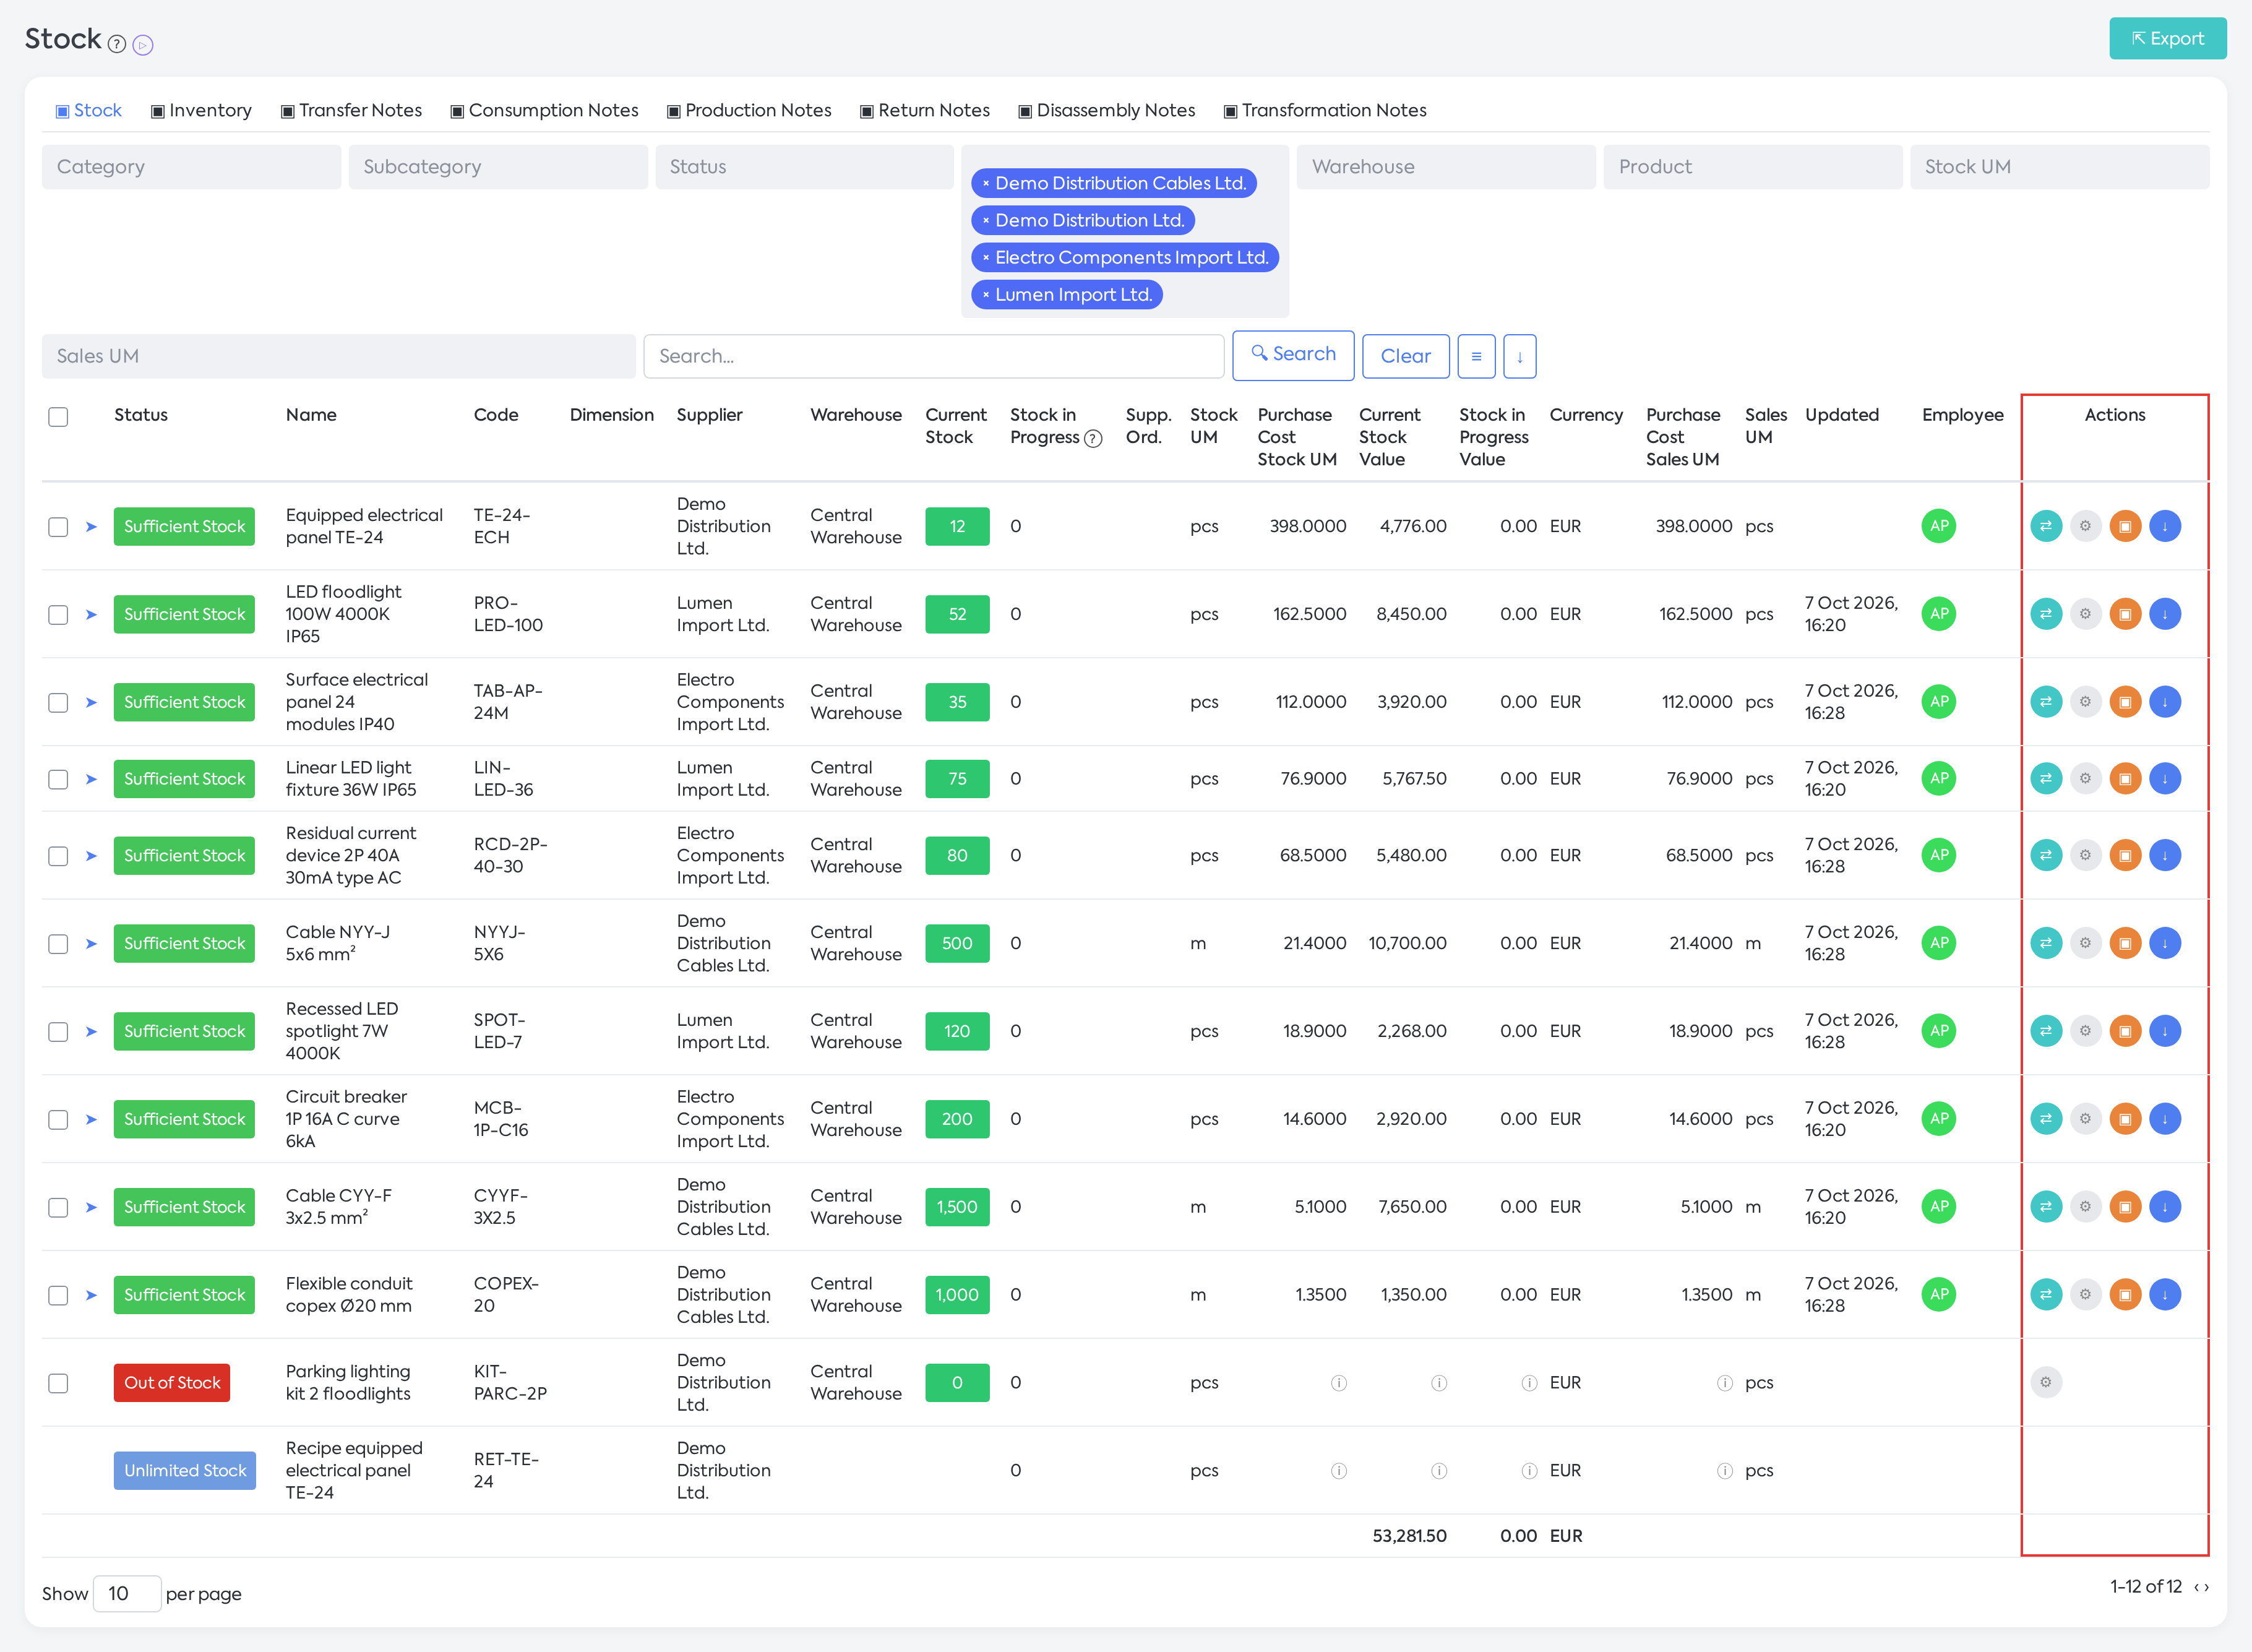The width and height of the screenshot is (2252, 1652).
Task: Click orange square icon in Surface electrical panel row
Action: (x=2125, y=702)
